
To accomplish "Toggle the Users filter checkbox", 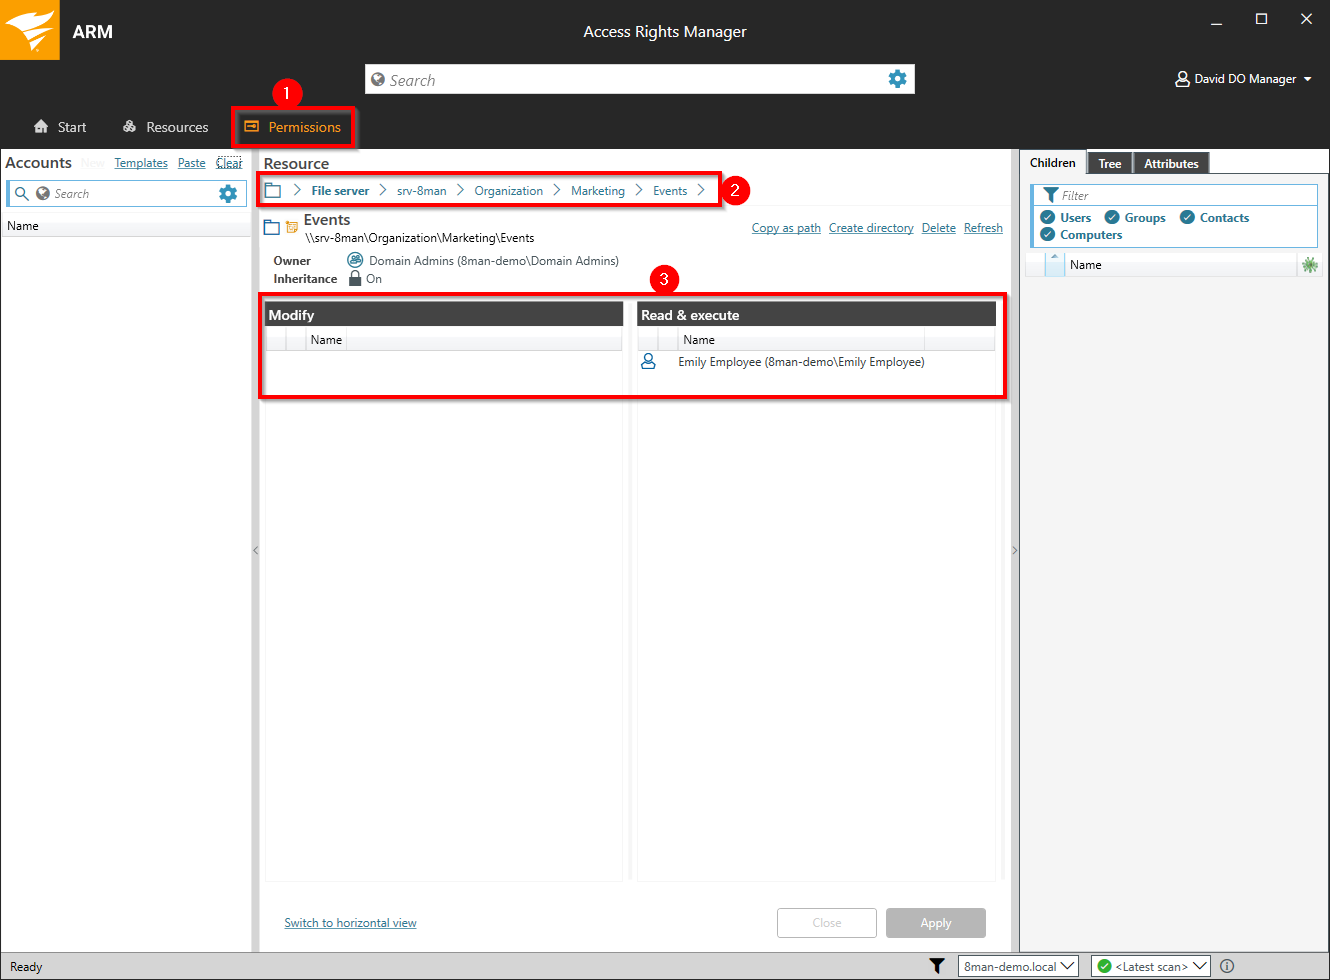I will pos(1048,218).
